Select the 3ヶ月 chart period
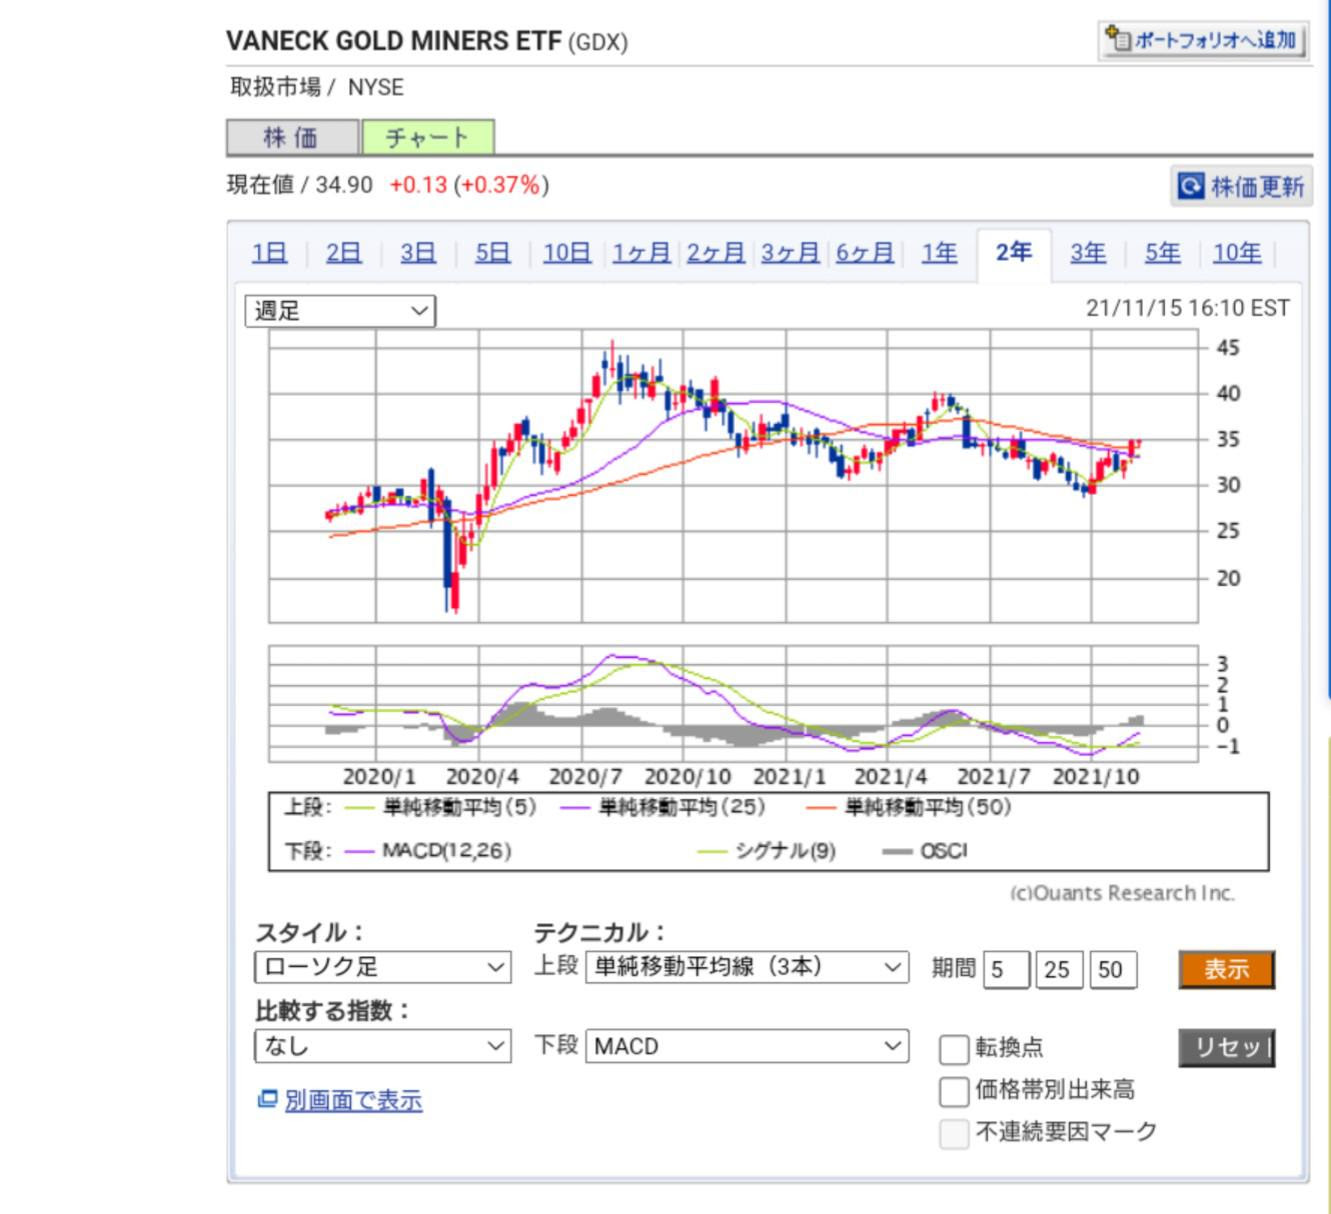1331x1214 pixels. tap(790, 253)
